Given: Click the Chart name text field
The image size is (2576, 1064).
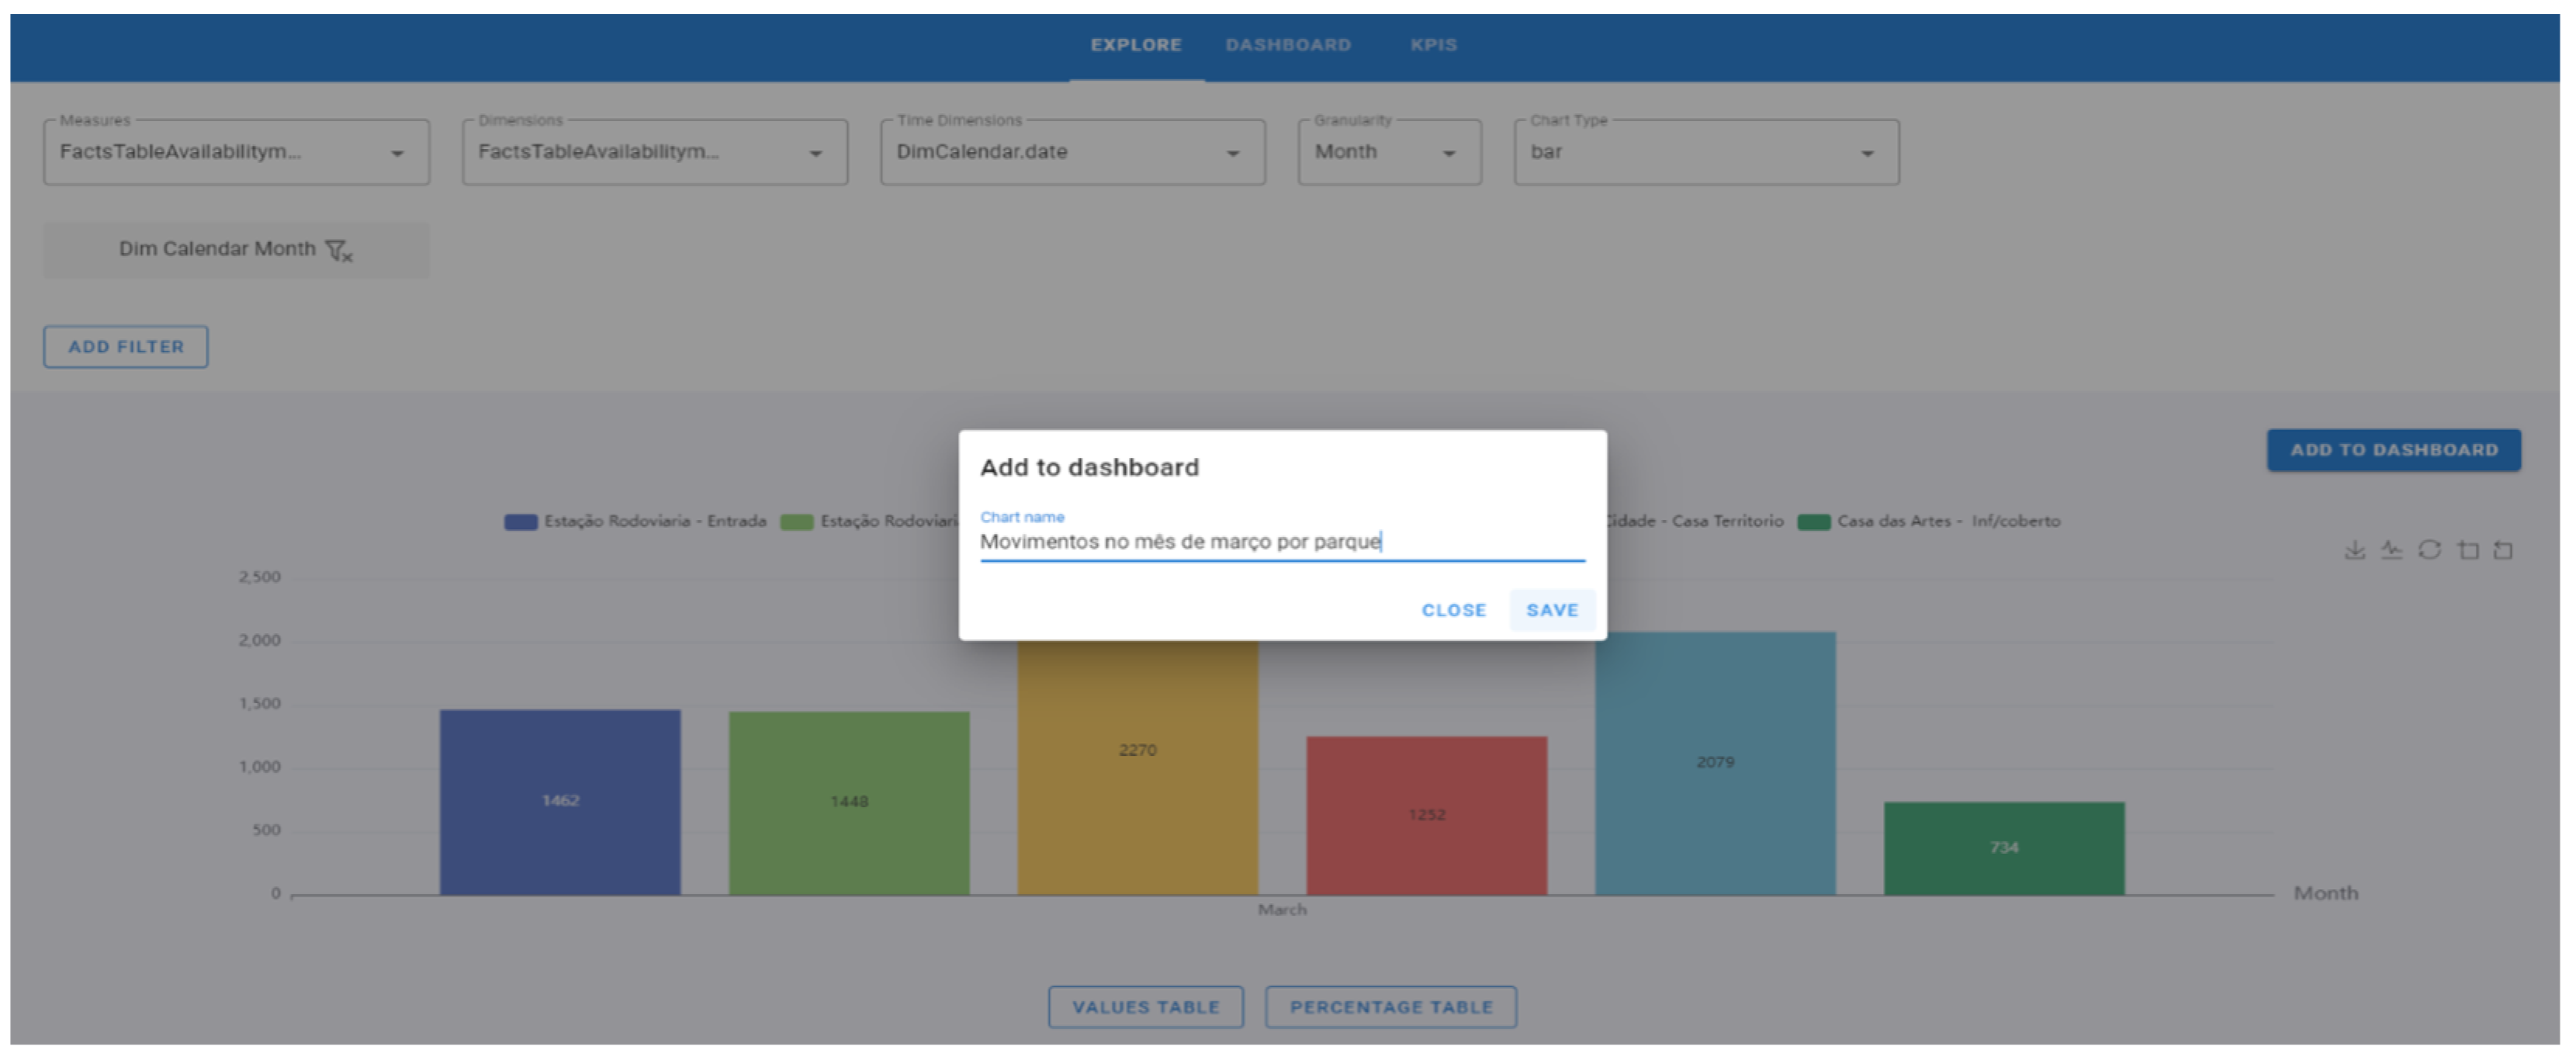Looking at the screenshot, I should tap(1280, 542).
